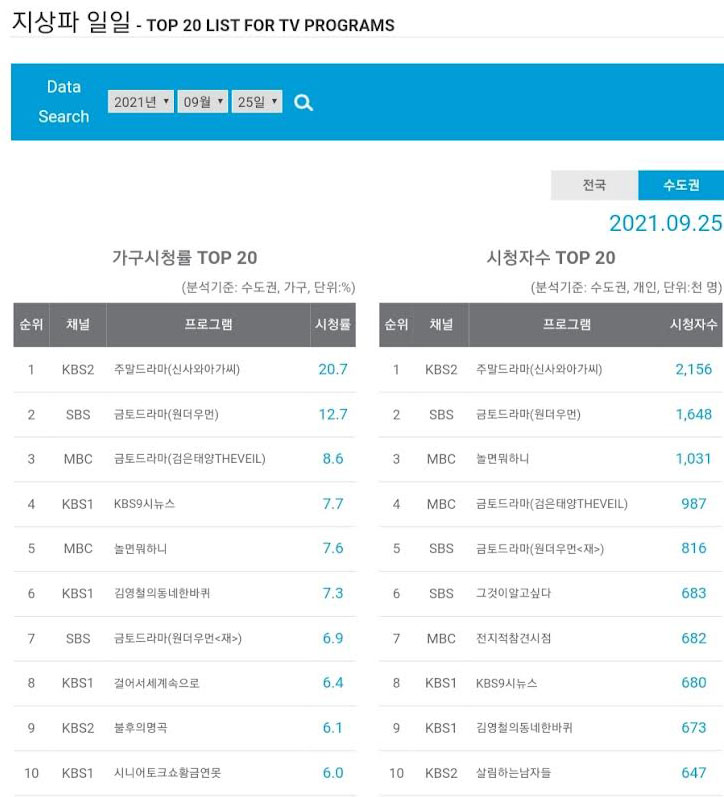Select viewer count 683
The height and width of the screenshot is (797, 724).
694,593
